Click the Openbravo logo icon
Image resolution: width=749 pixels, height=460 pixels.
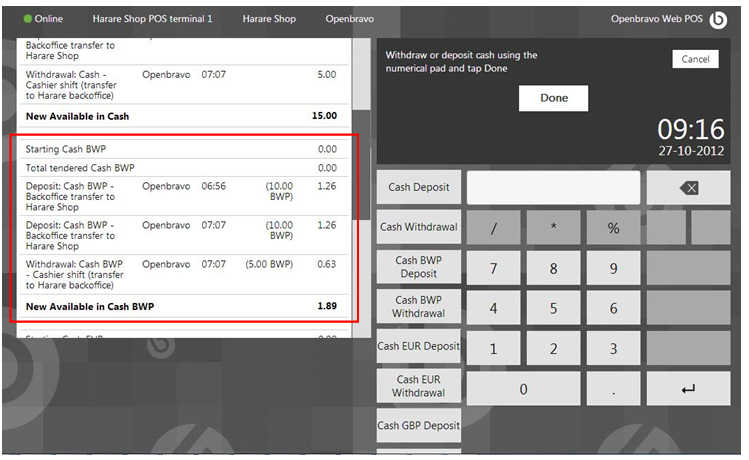718,20
